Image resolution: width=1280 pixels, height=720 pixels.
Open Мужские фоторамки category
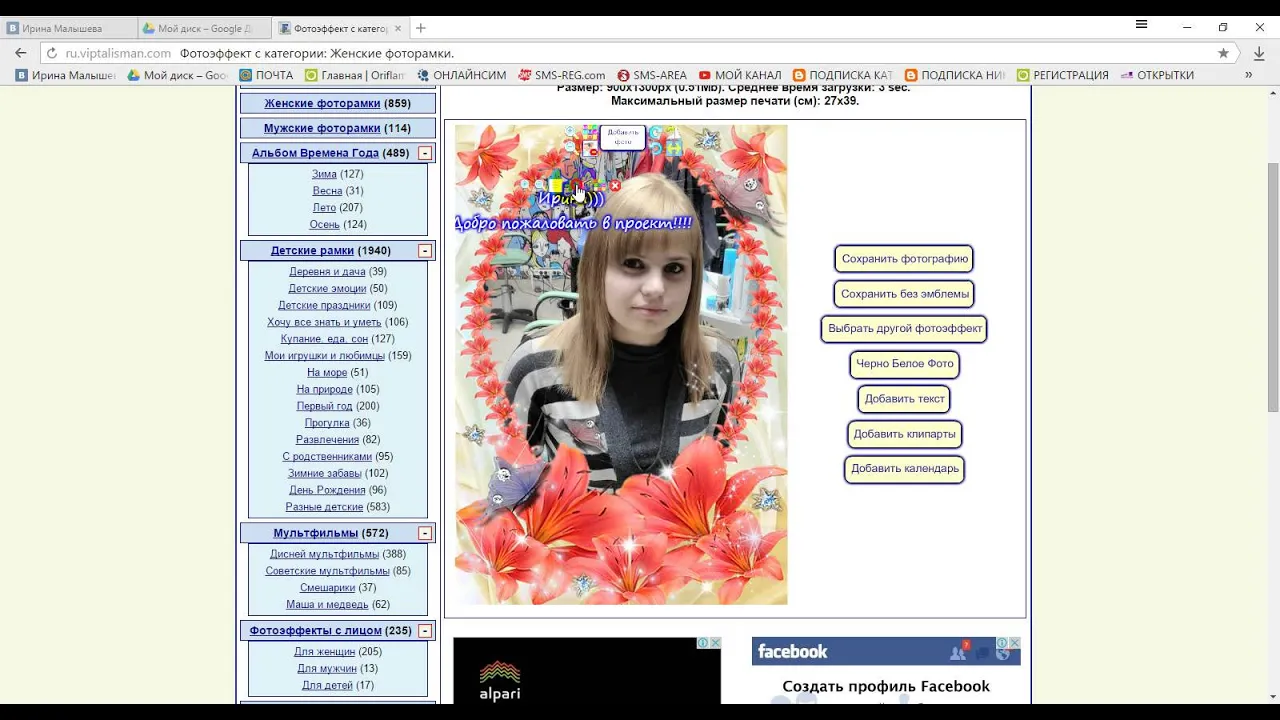pos(322,129)
